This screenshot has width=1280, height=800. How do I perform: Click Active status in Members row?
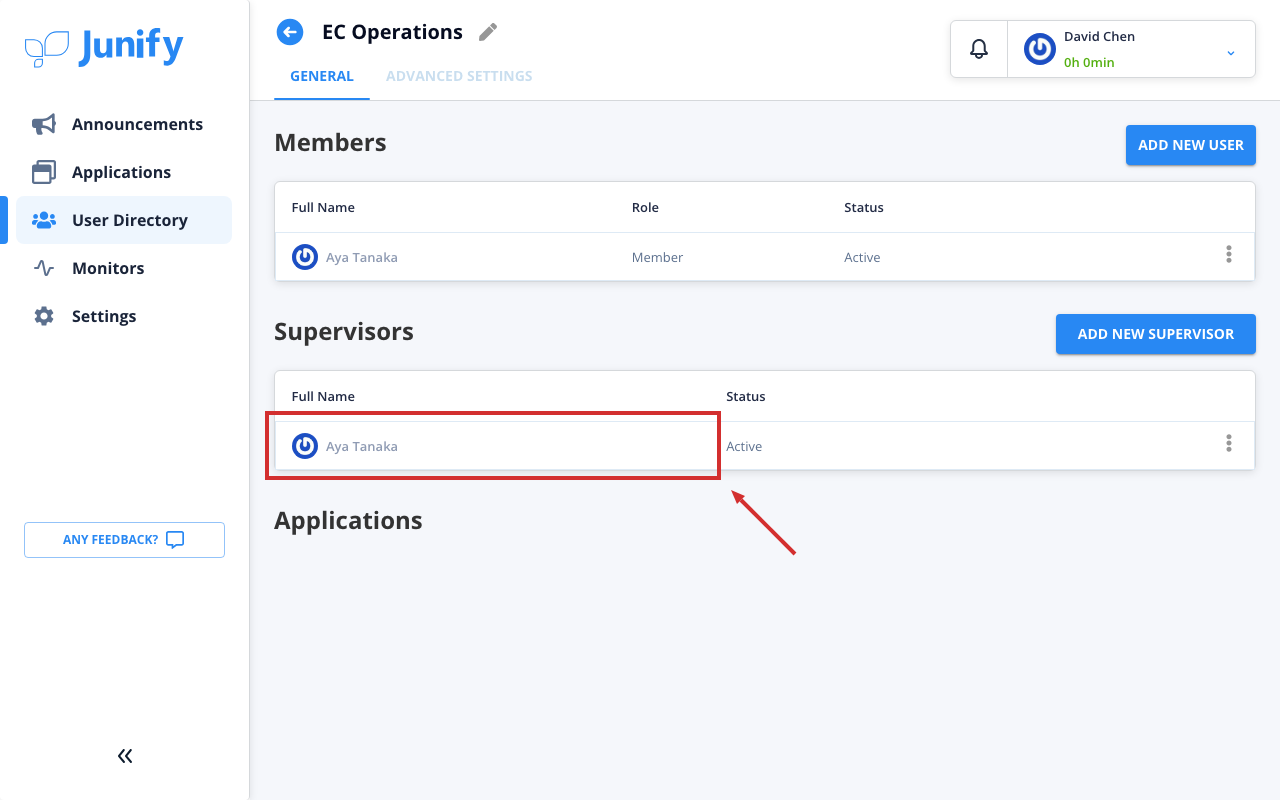(862, 257)
